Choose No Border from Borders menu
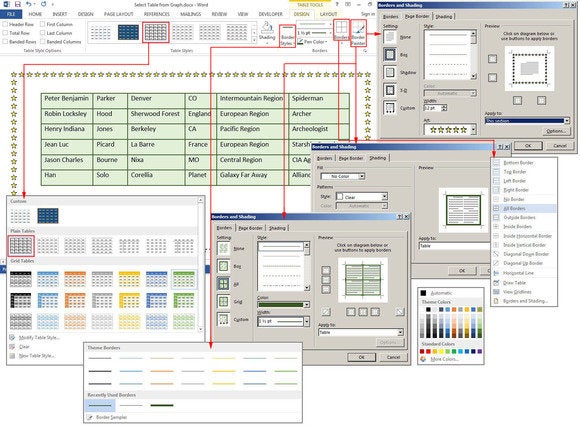Screen dimensions: 580x426 coord(524,199)
